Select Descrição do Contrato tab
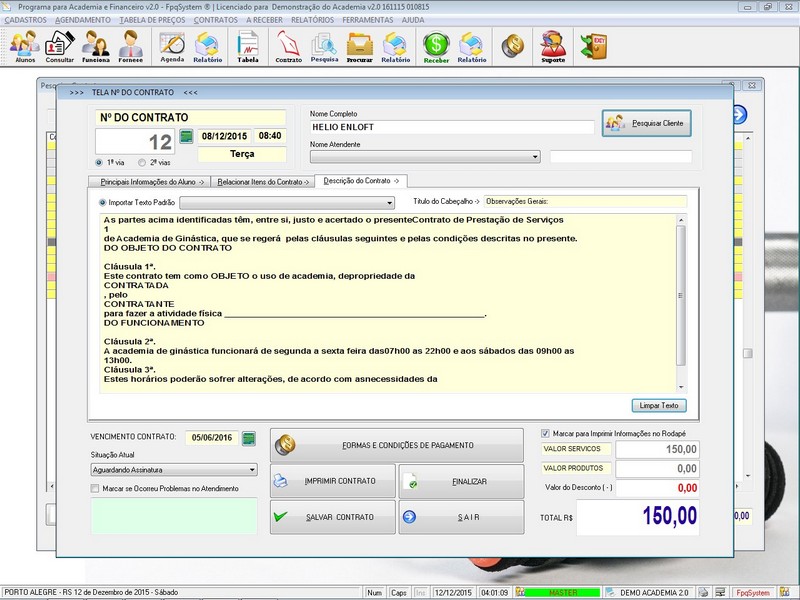Screen dimensions: 800x600 pyautogui.click(x=361, y=181)
